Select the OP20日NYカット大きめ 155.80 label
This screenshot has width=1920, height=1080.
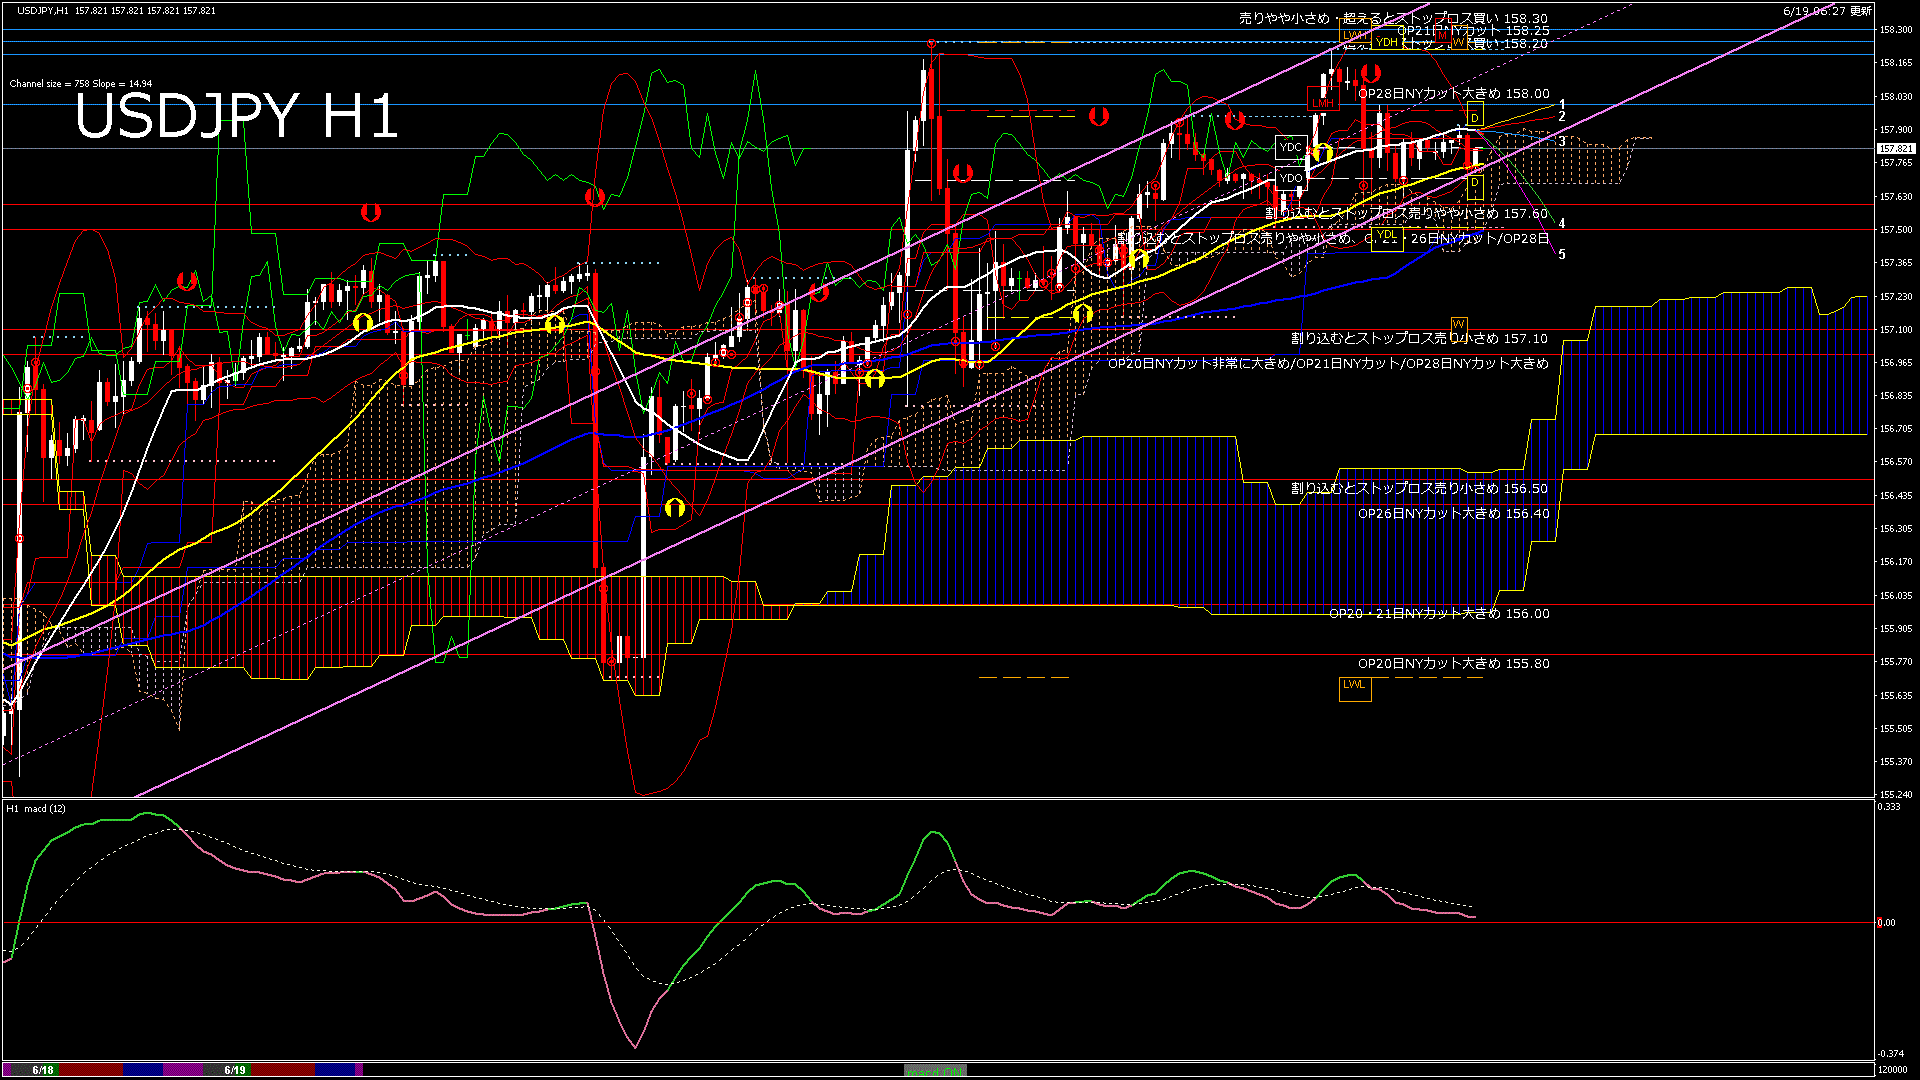1453,664
